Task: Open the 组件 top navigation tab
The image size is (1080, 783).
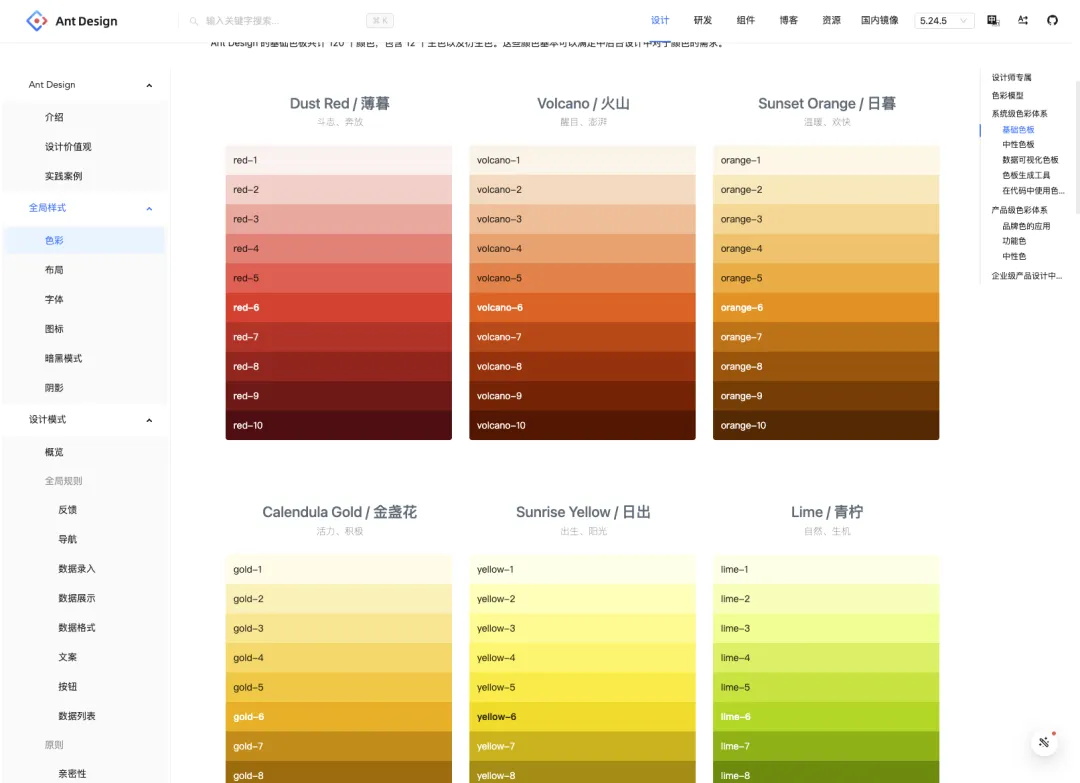Action: (x=745, y=20)
